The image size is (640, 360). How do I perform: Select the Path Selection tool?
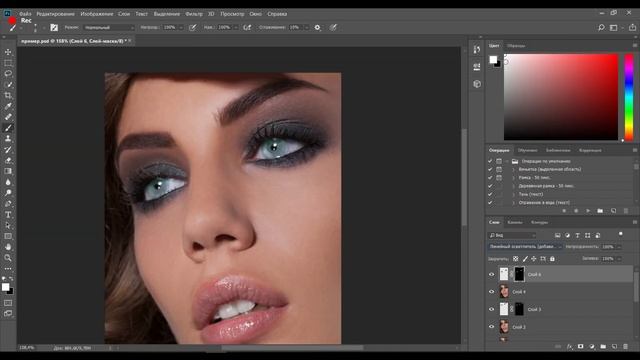pos(8,225)
